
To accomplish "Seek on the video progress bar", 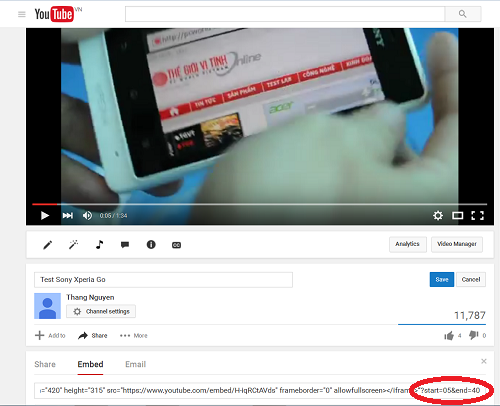I will (x=260, y=204).
